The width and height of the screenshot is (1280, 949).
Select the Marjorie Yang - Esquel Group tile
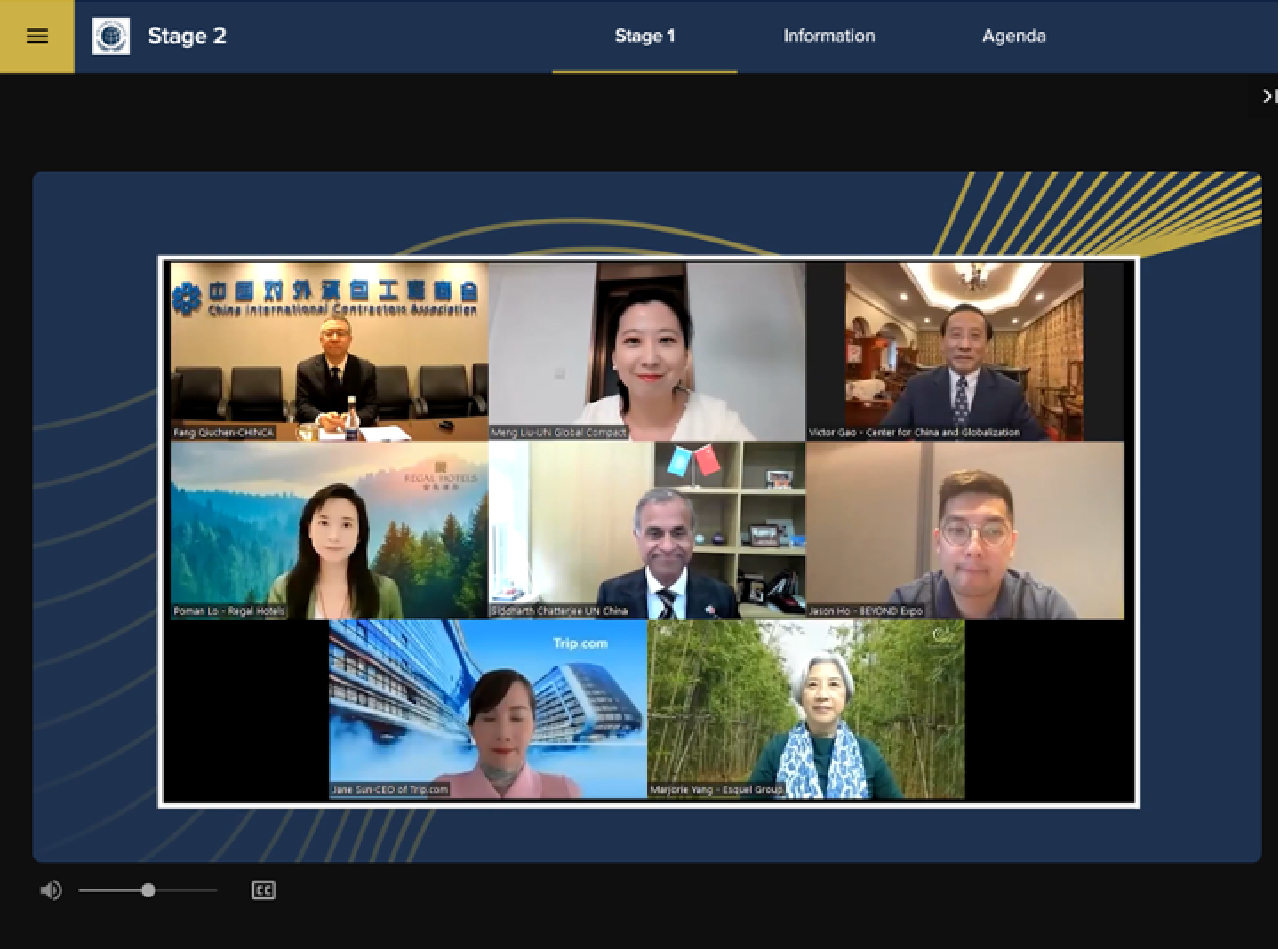pyautogui.click(x=806, y=709)
